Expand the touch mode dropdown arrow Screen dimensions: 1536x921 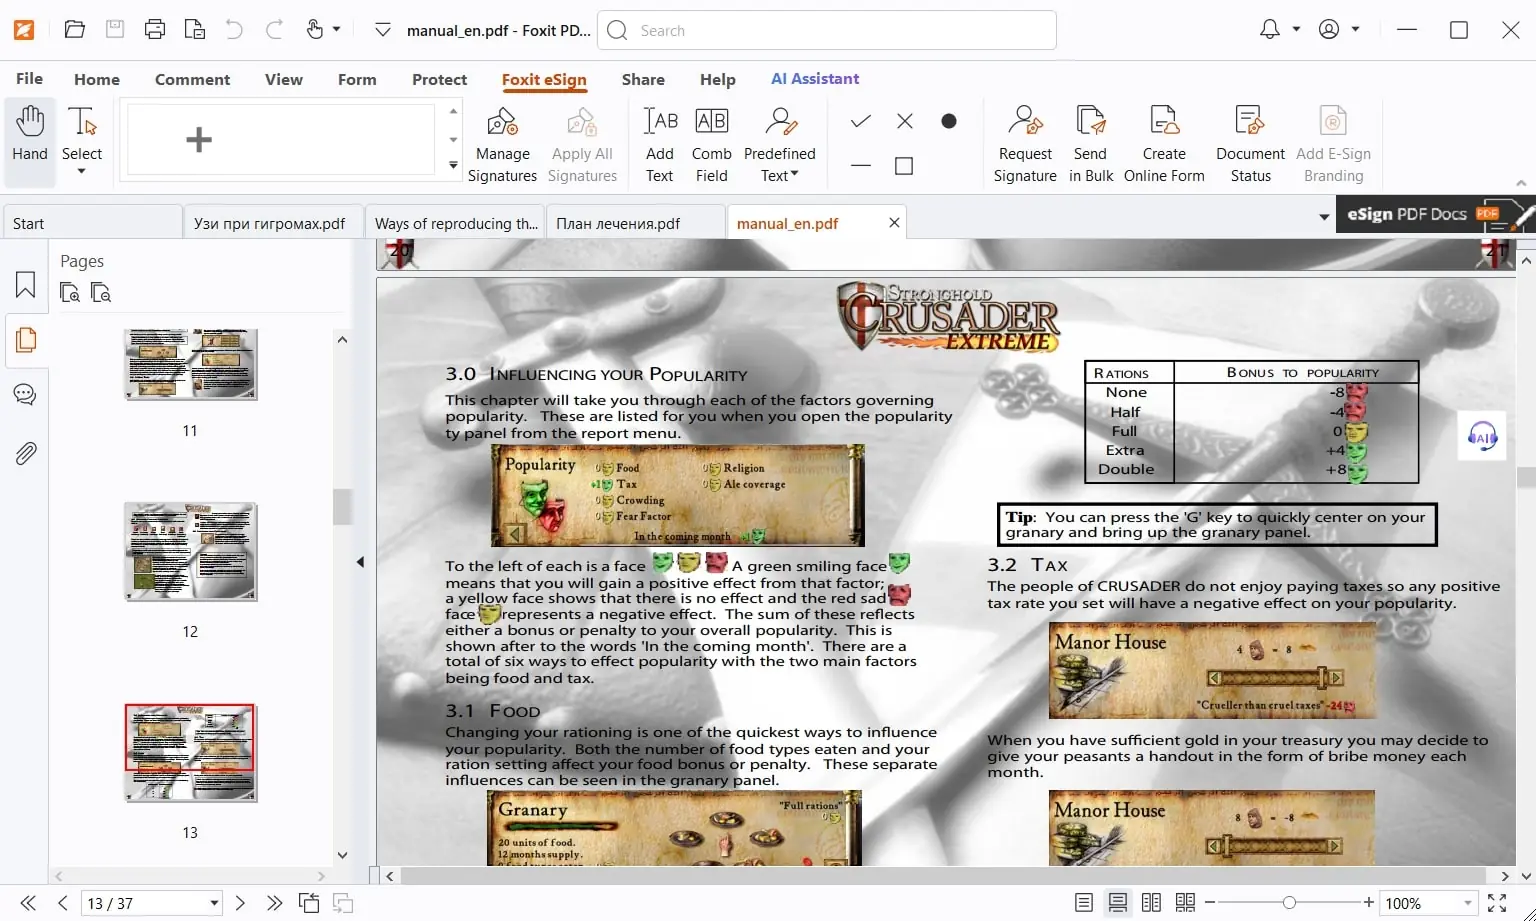[337, 30]
